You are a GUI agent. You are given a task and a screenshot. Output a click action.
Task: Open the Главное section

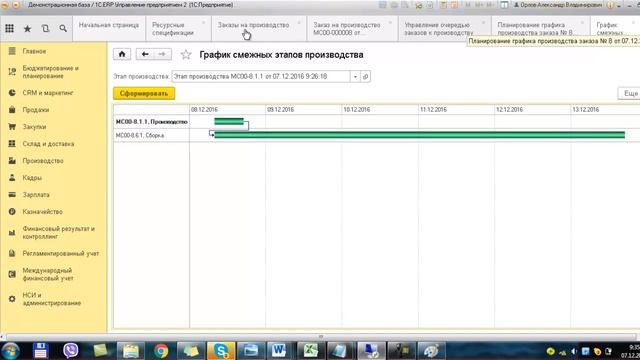pos(34,51)
